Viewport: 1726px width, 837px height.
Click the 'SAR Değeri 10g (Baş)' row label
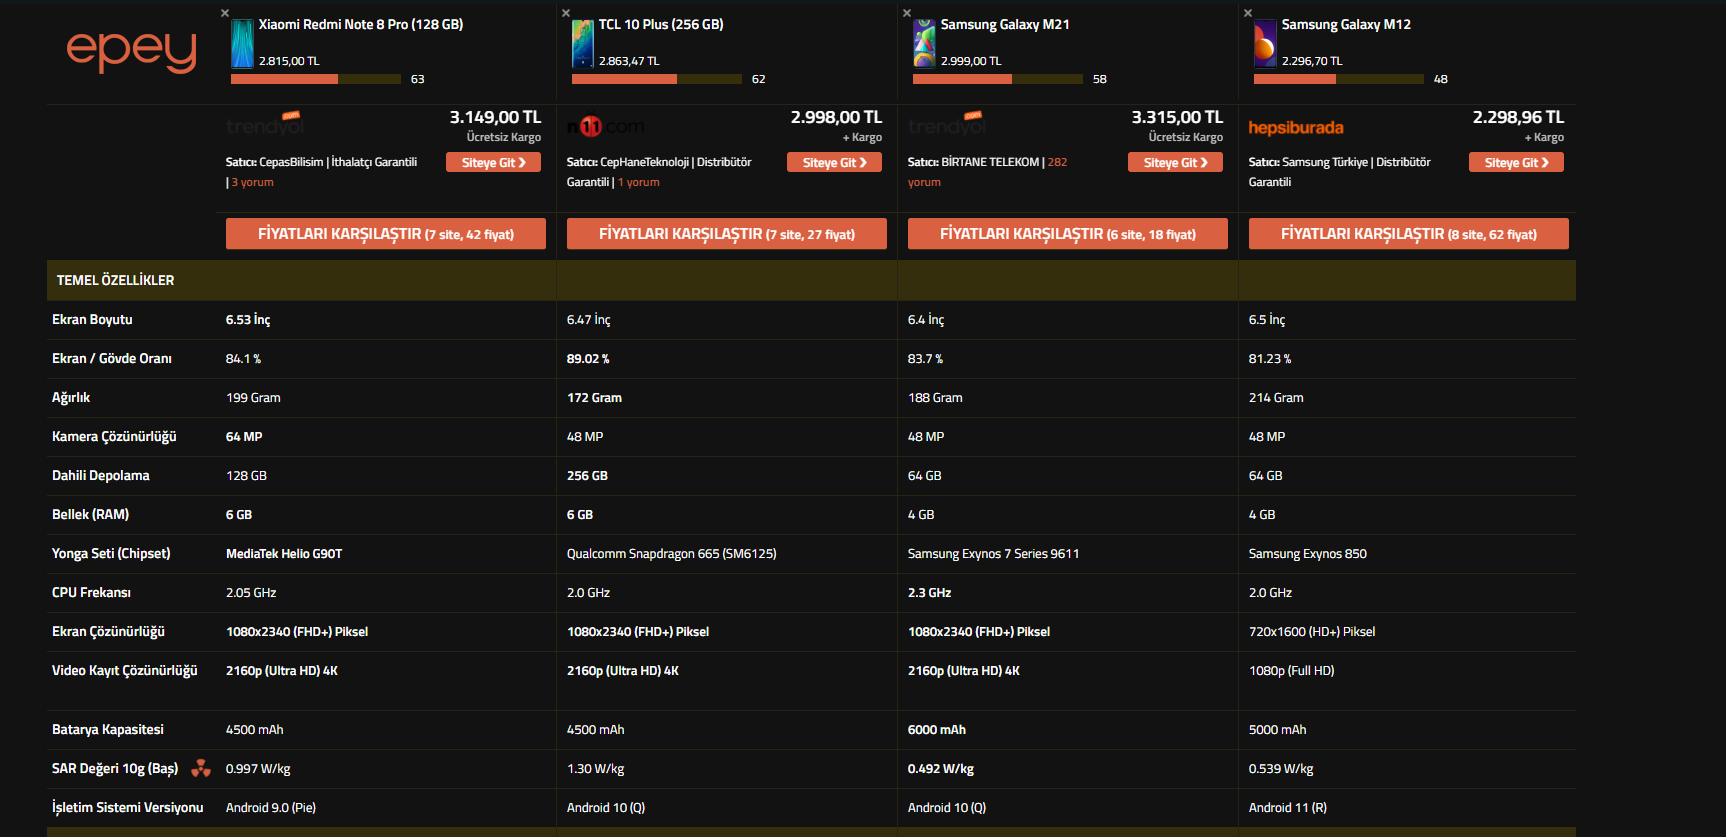(115, 768)
